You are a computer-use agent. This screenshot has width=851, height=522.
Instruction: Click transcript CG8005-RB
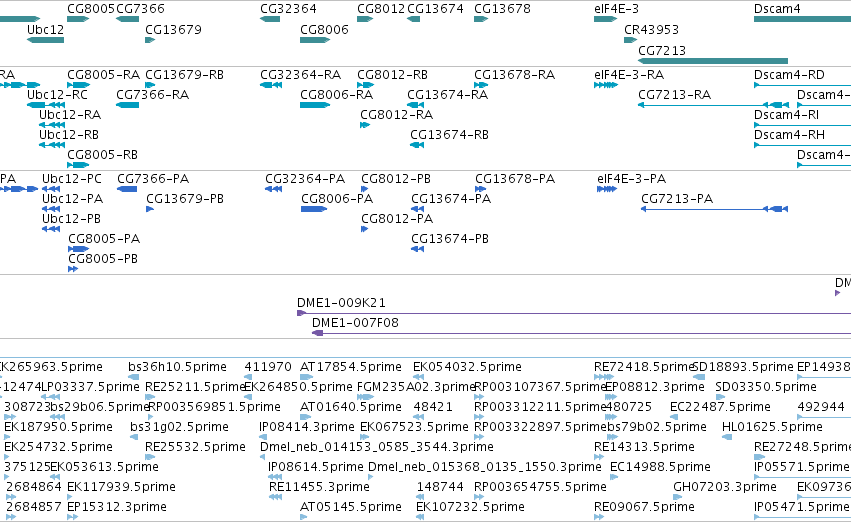103,155
